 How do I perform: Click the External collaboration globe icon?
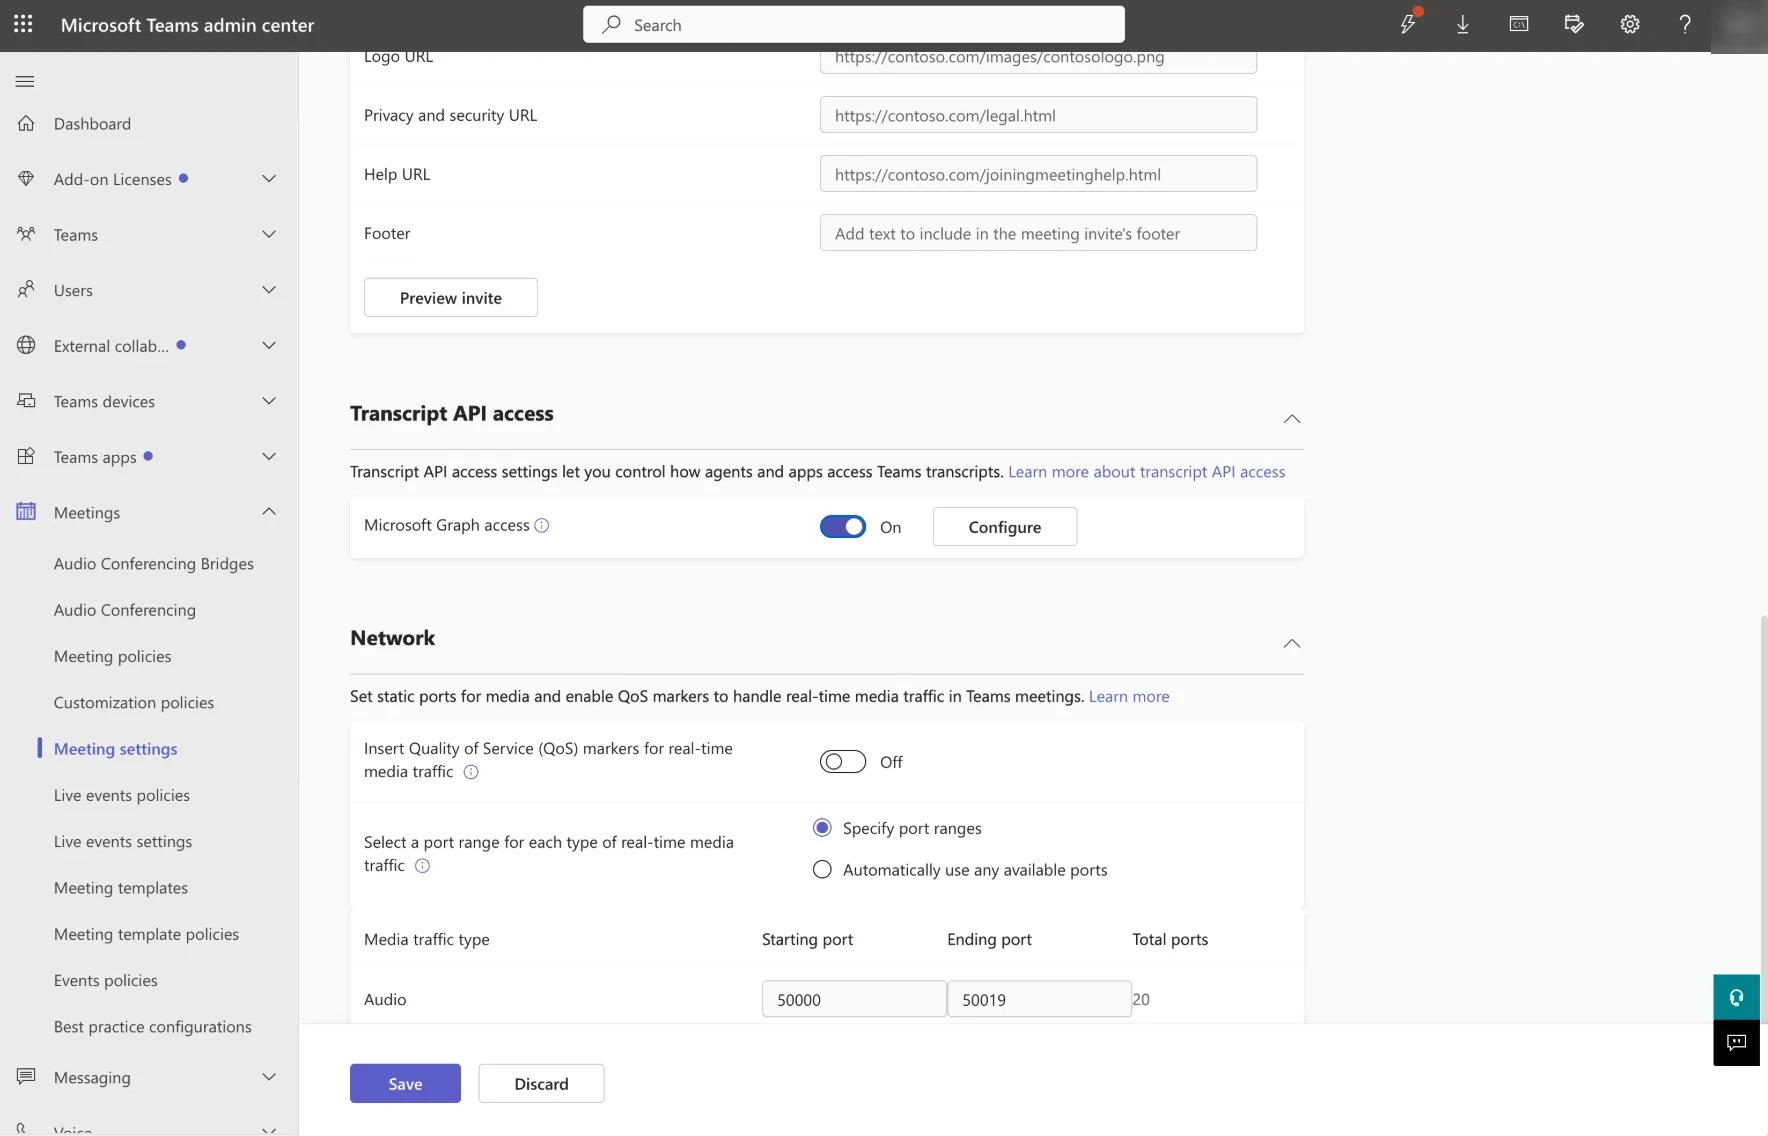[x=26, y=345]
